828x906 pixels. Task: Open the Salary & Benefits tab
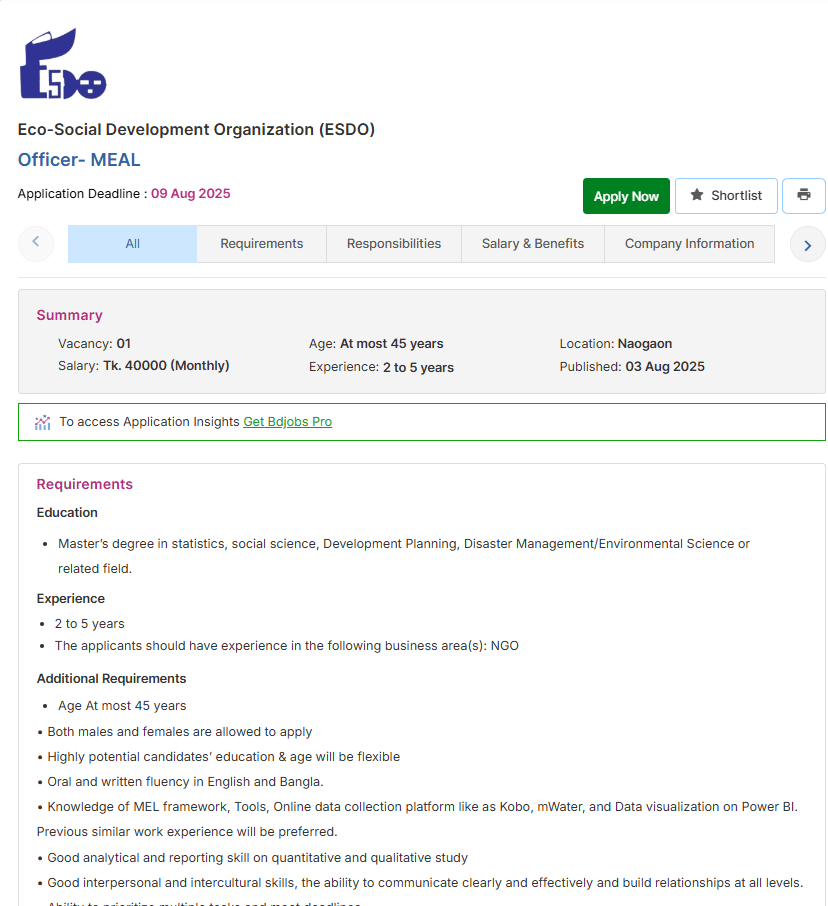point(533,244)
